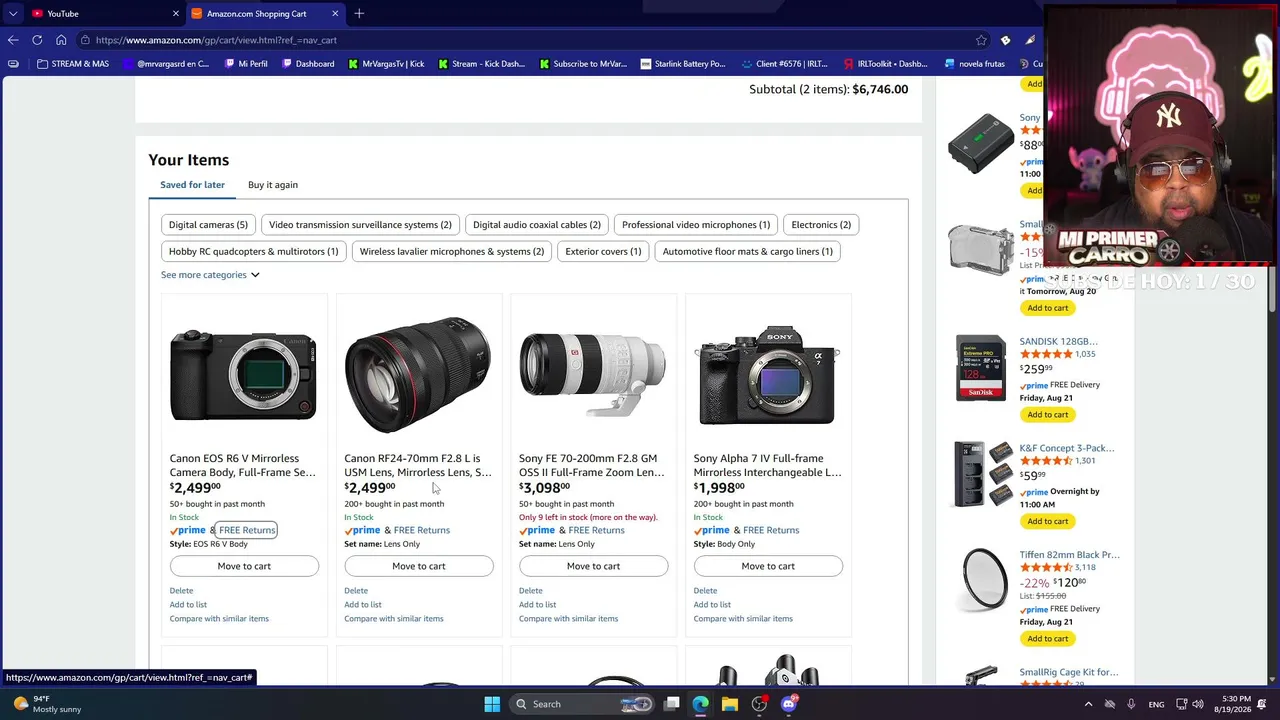Go to the browser home page
1280x720 pixels.
pos(61,40)
